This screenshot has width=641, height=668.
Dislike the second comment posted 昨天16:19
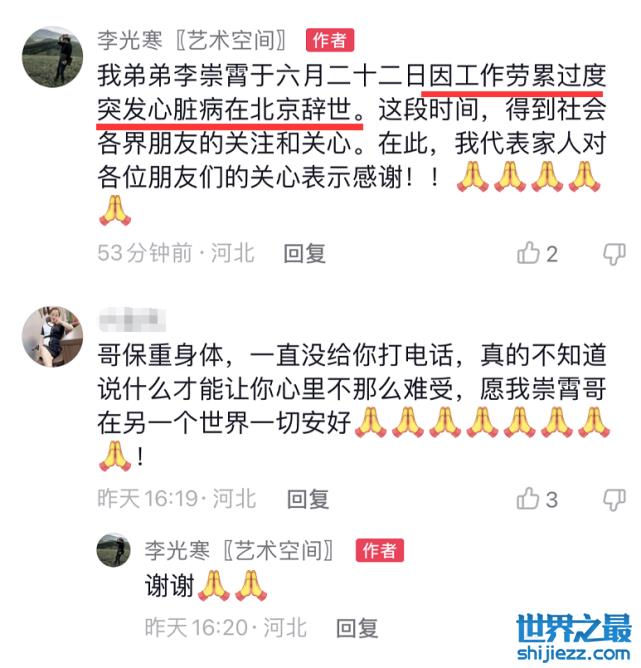(x=615, y=500)
